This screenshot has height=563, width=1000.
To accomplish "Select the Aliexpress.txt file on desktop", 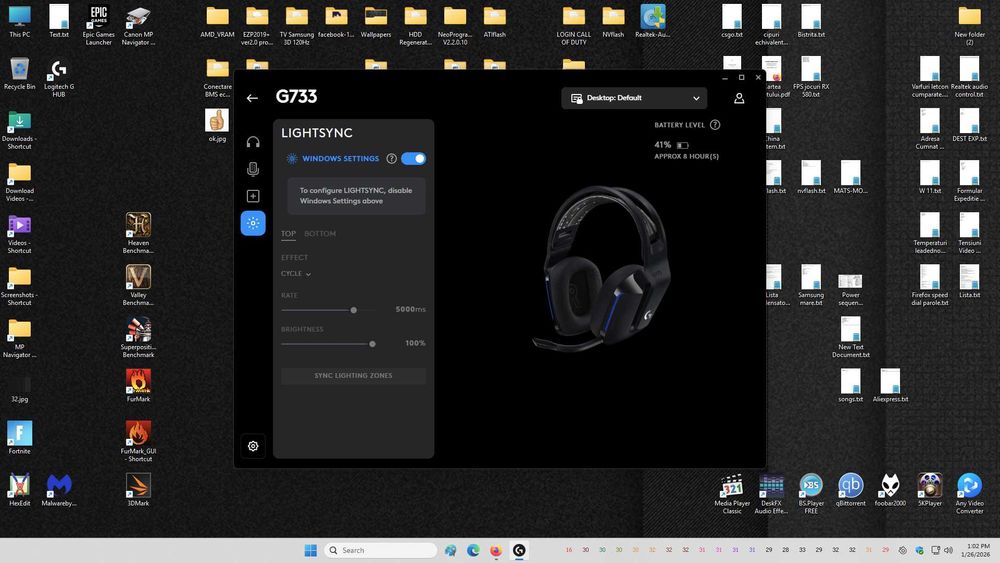I will coord(890,386).
